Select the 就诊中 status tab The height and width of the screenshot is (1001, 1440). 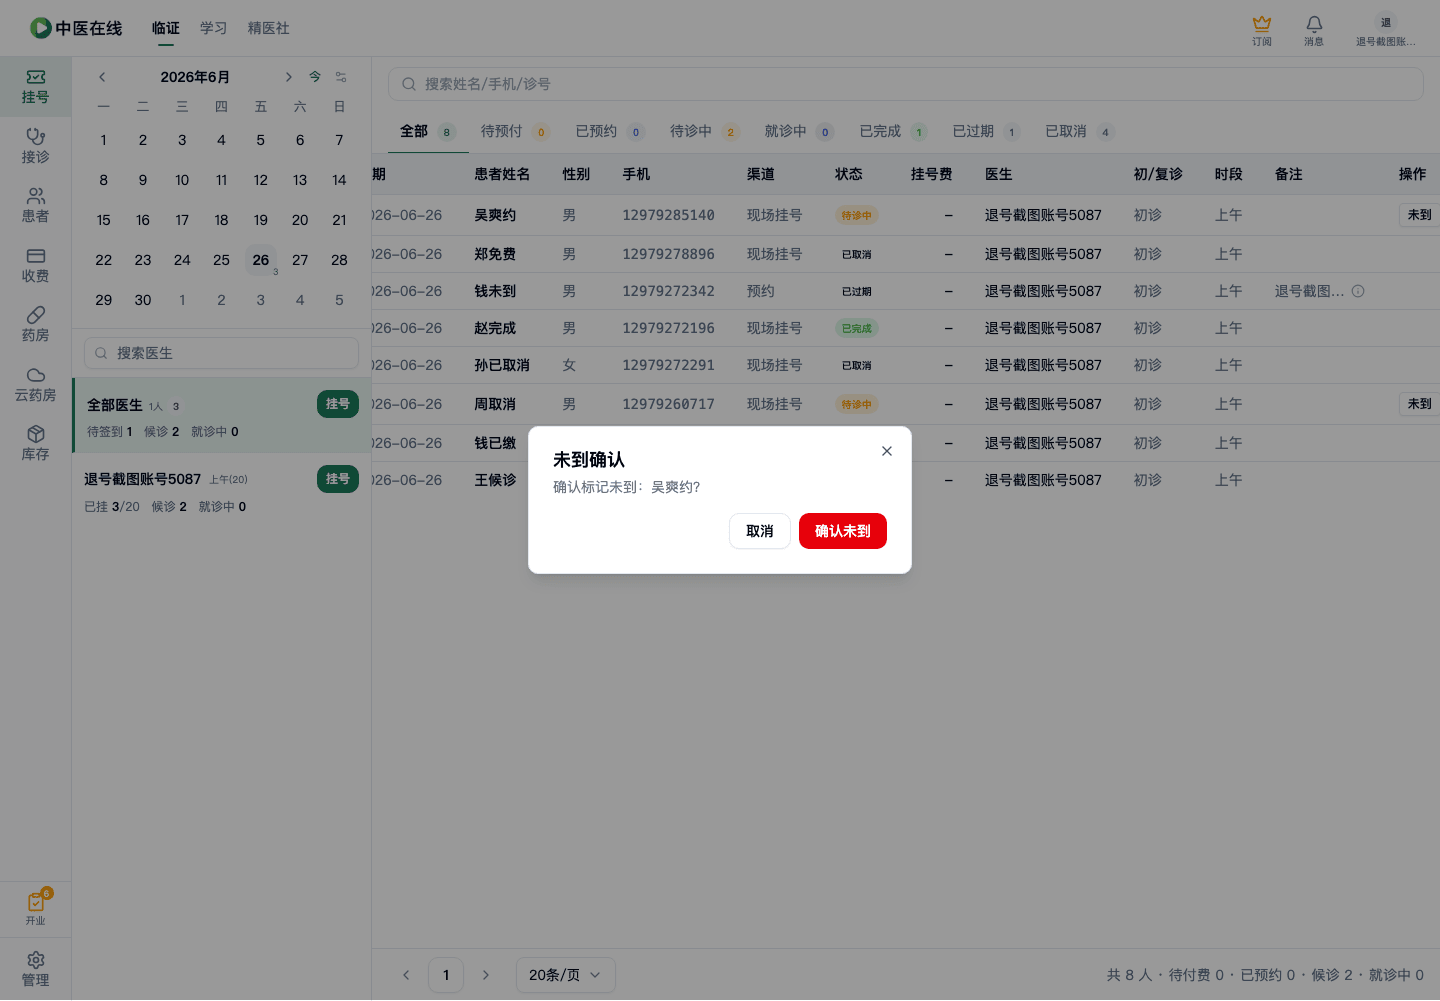click(799, 131)
